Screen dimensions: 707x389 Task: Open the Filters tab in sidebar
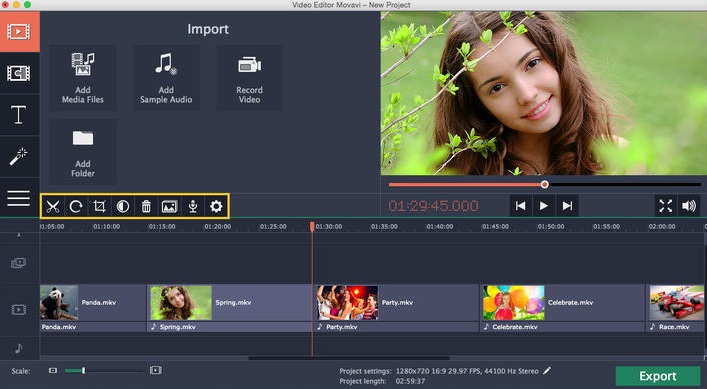tap(19, 73)
